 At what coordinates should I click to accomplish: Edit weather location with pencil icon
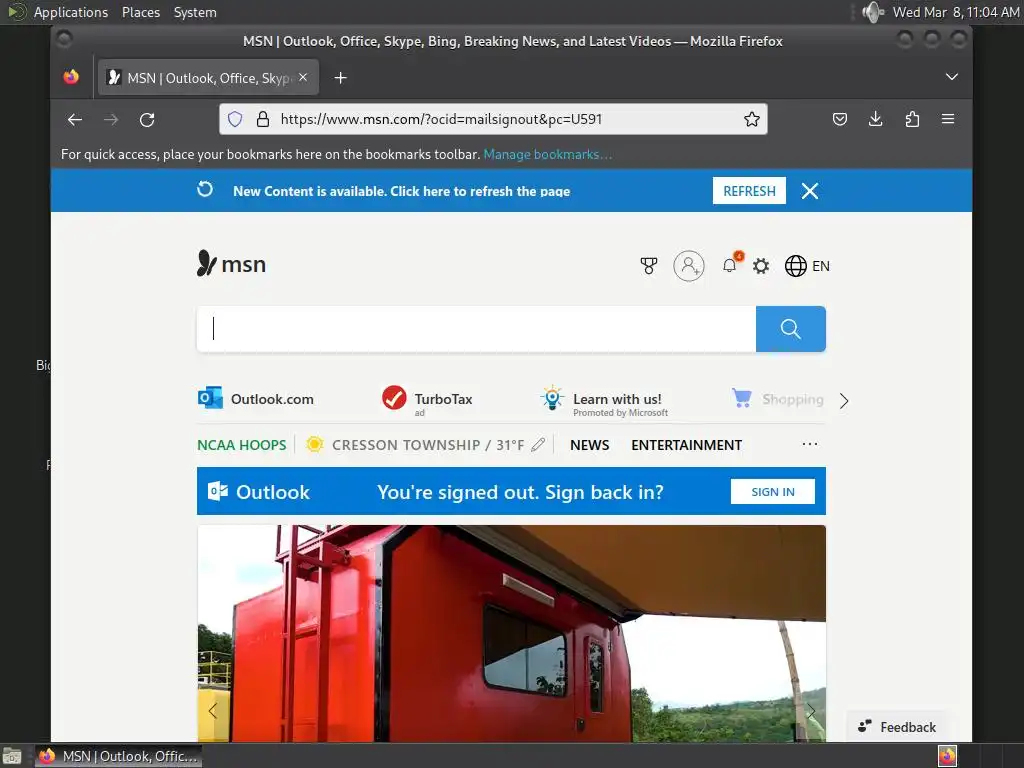(538, 445)
